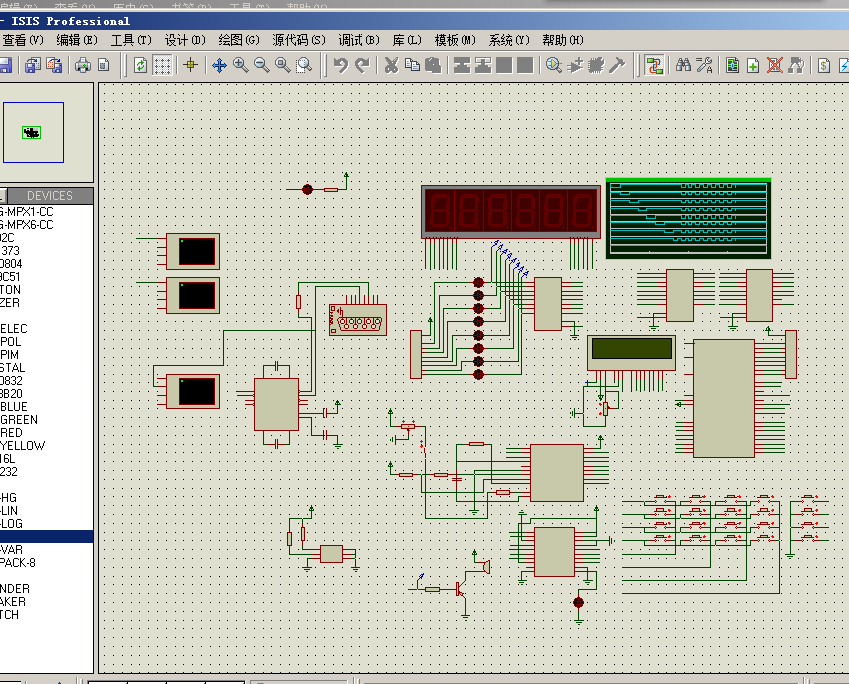The width and height of the screenshot is (849, 684).
Task: Cut selection with the scissors icon
Action: 391,66
